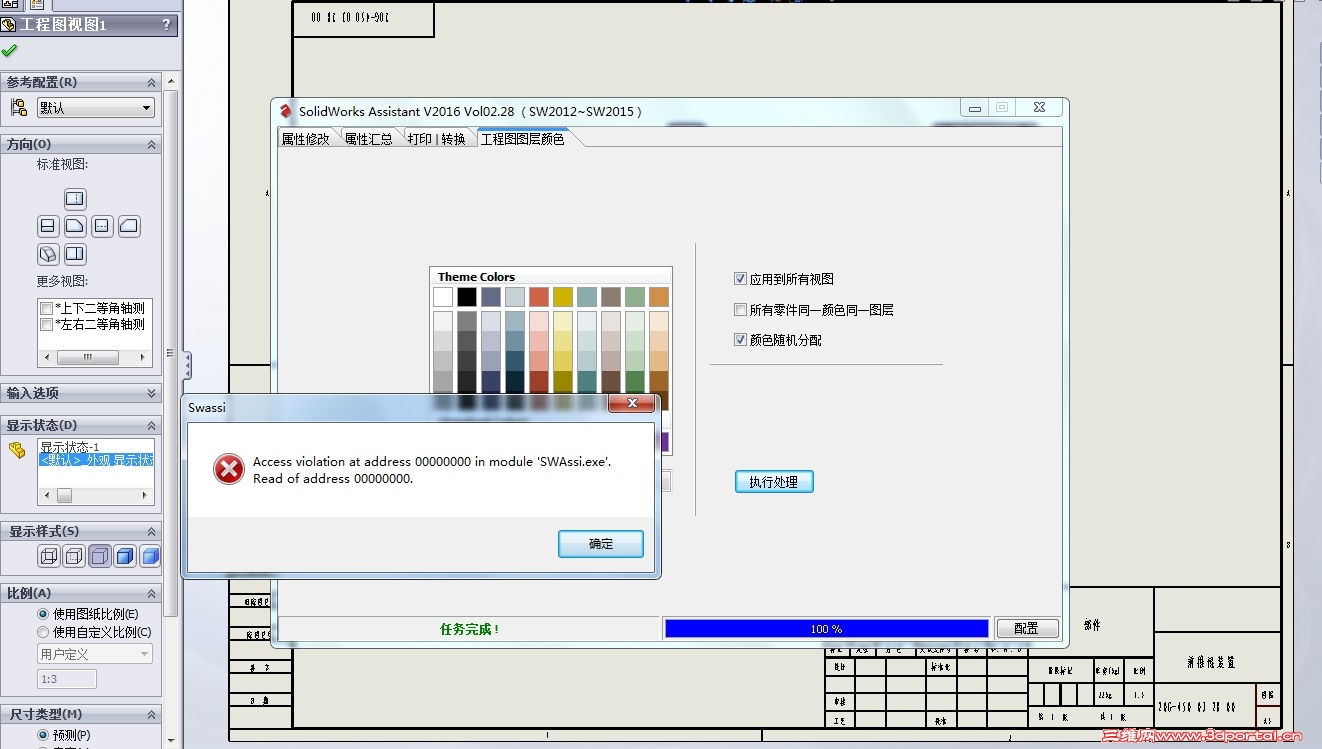
Task: Pick the black theme color swatch
Action: (x=467, y=297)
